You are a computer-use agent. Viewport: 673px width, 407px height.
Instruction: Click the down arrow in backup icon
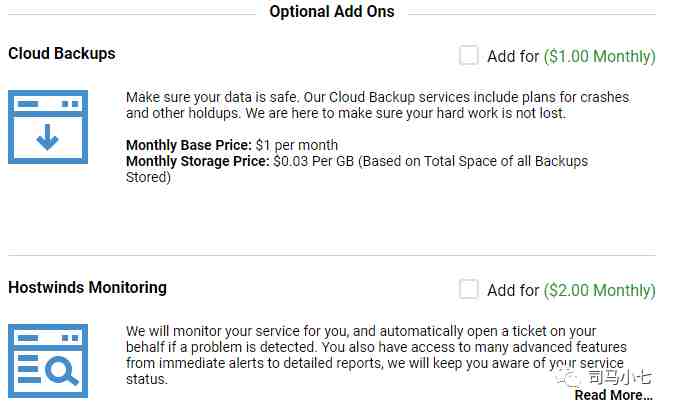(x=47, y=137)
